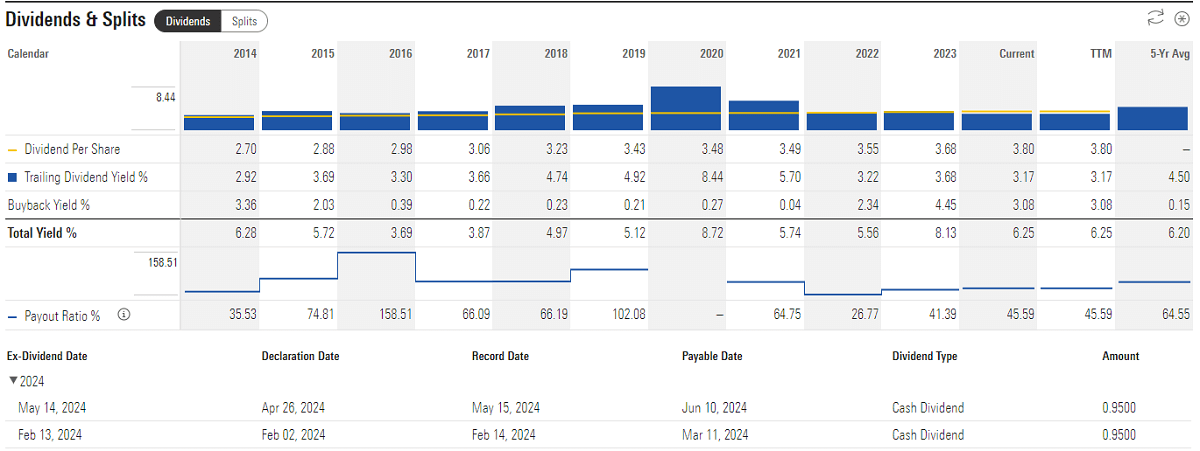This screenshot has height=451, width=1200.
Task: Select the 2020 column header
Action: pos(712,54)
